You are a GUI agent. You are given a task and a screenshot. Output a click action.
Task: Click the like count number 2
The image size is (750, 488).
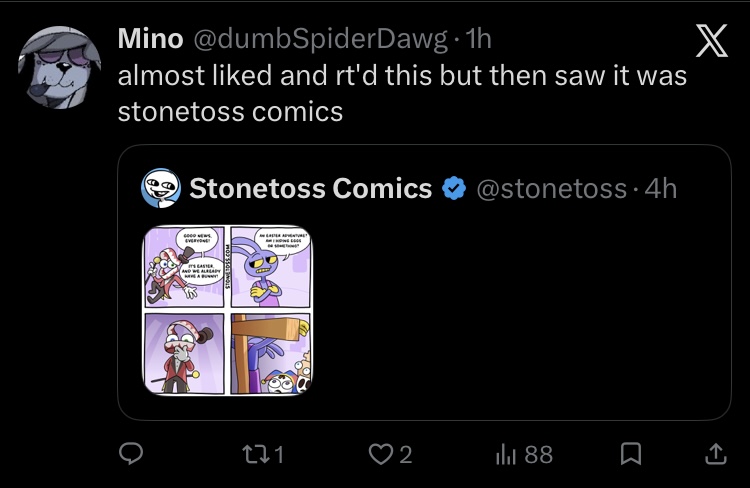(x=405, y=455)
